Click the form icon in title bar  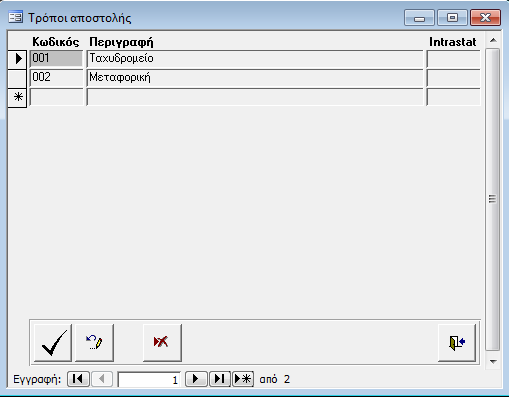pos(15,17)
